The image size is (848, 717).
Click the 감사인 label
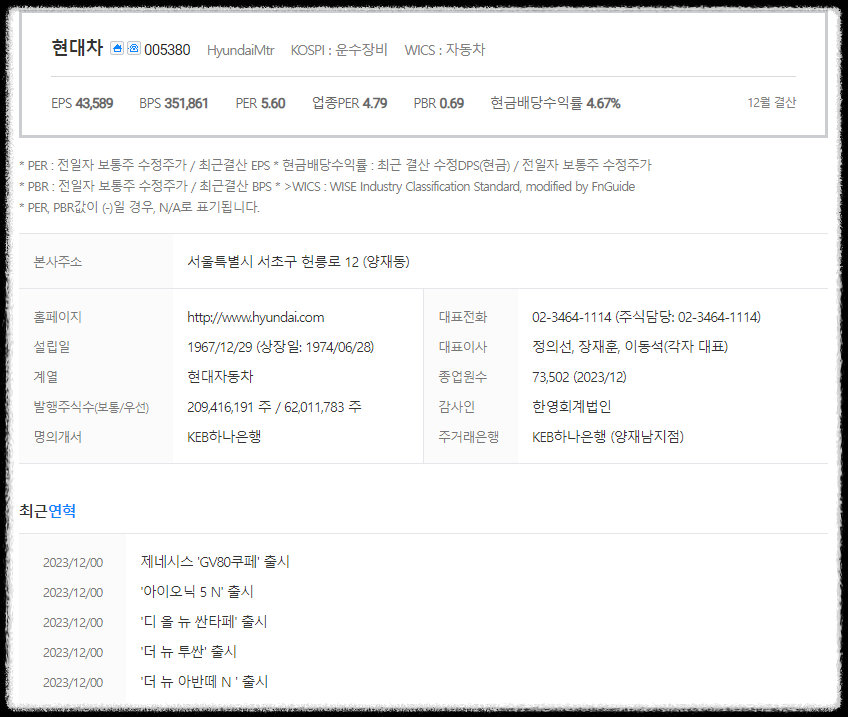(457, 407)
